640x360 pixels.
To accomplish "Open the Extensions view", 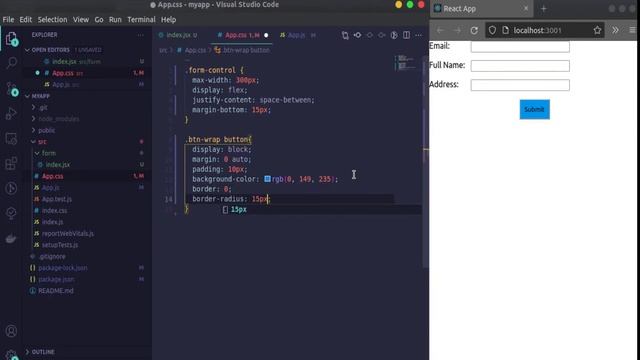I will (x=11, y=163).
